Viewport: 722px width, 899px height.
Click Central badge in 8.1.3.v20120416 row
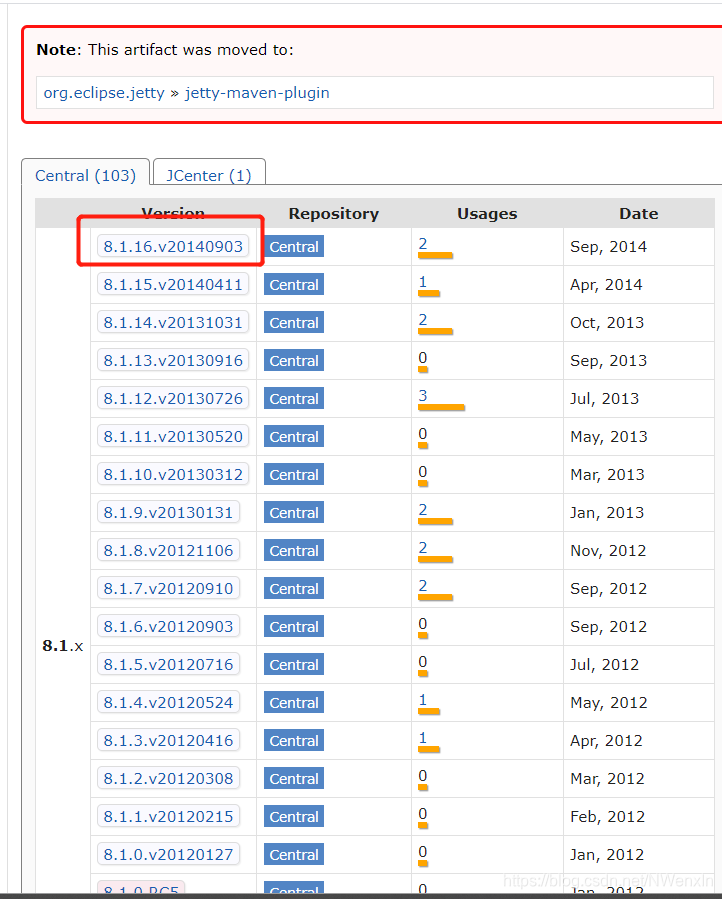tap(294, 740)
